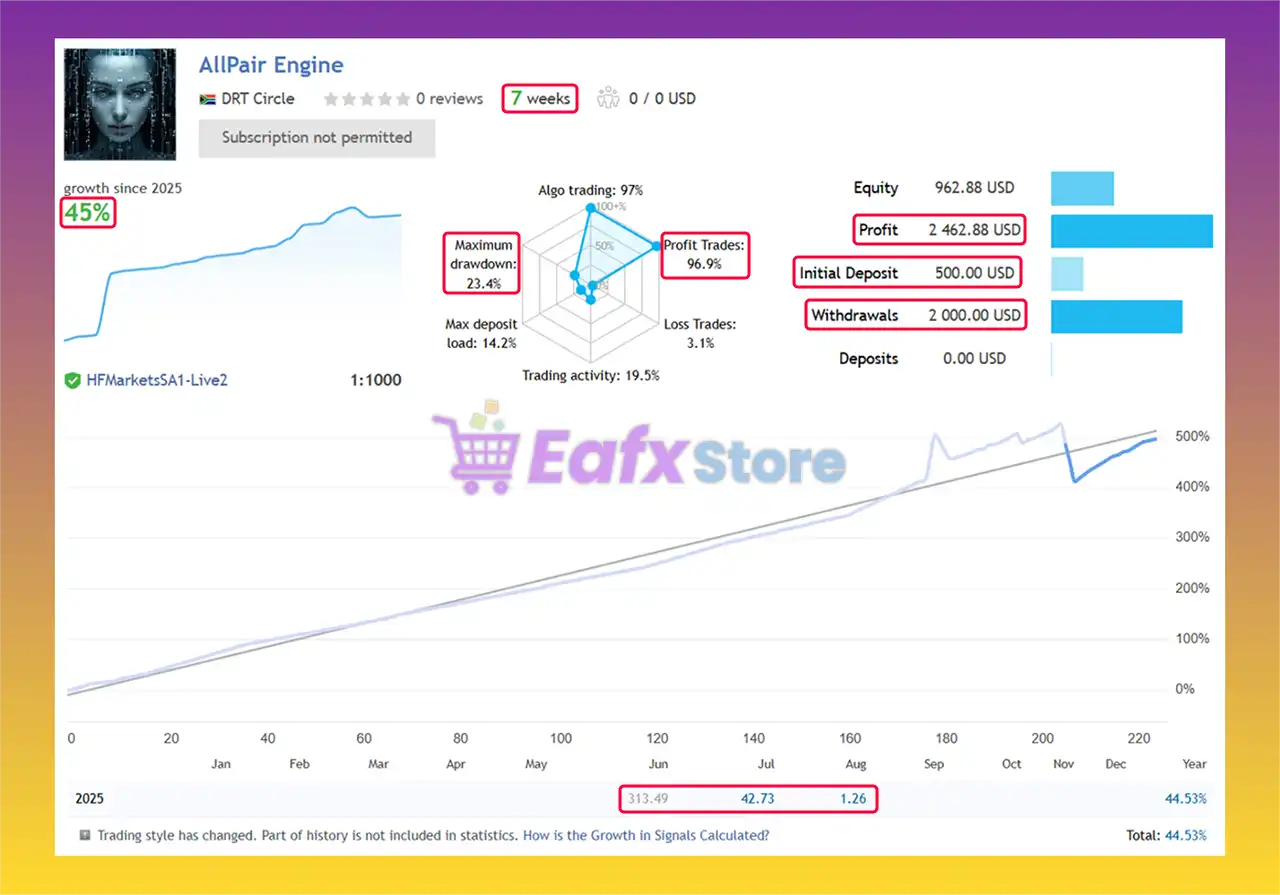The height and width of the screenshot is (895, 1280).
Task: Click the South Africa flag icon
Action: pyautogui.click(x=208, y=99)
